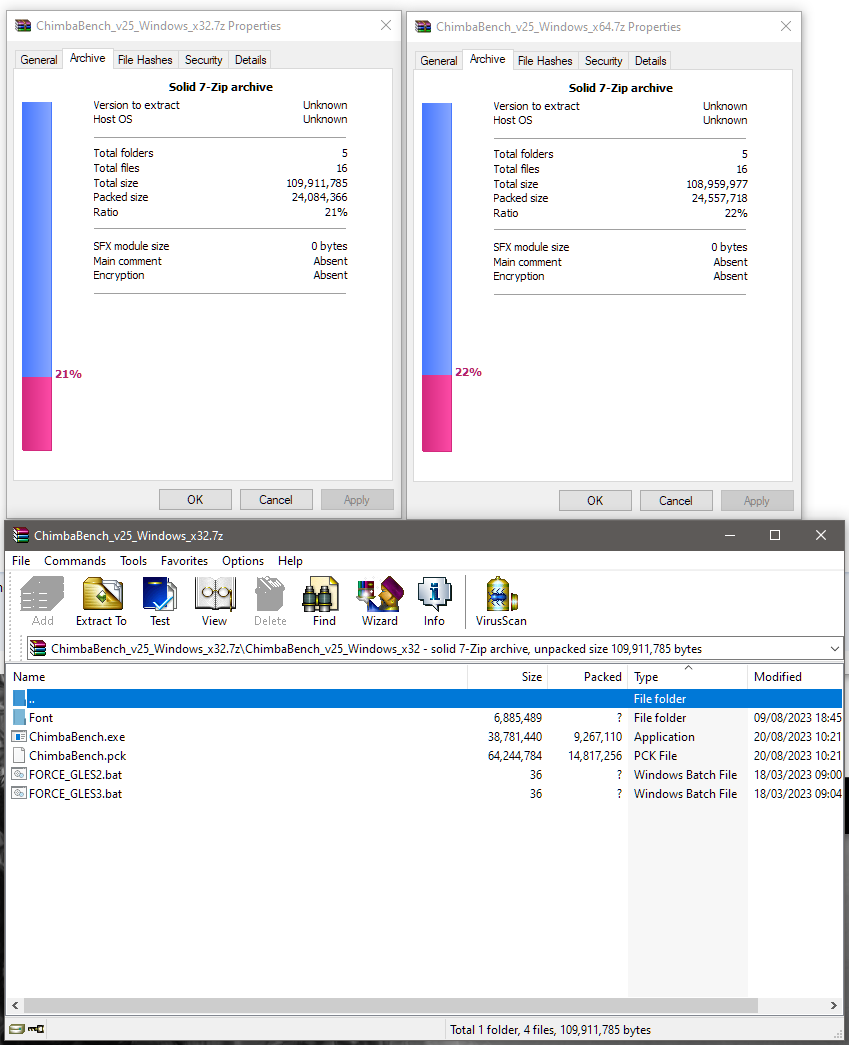Image resolution: width=849 pixels, height=1045 pixels.
Task: Open the Help menu
Action: pos(290,560)
